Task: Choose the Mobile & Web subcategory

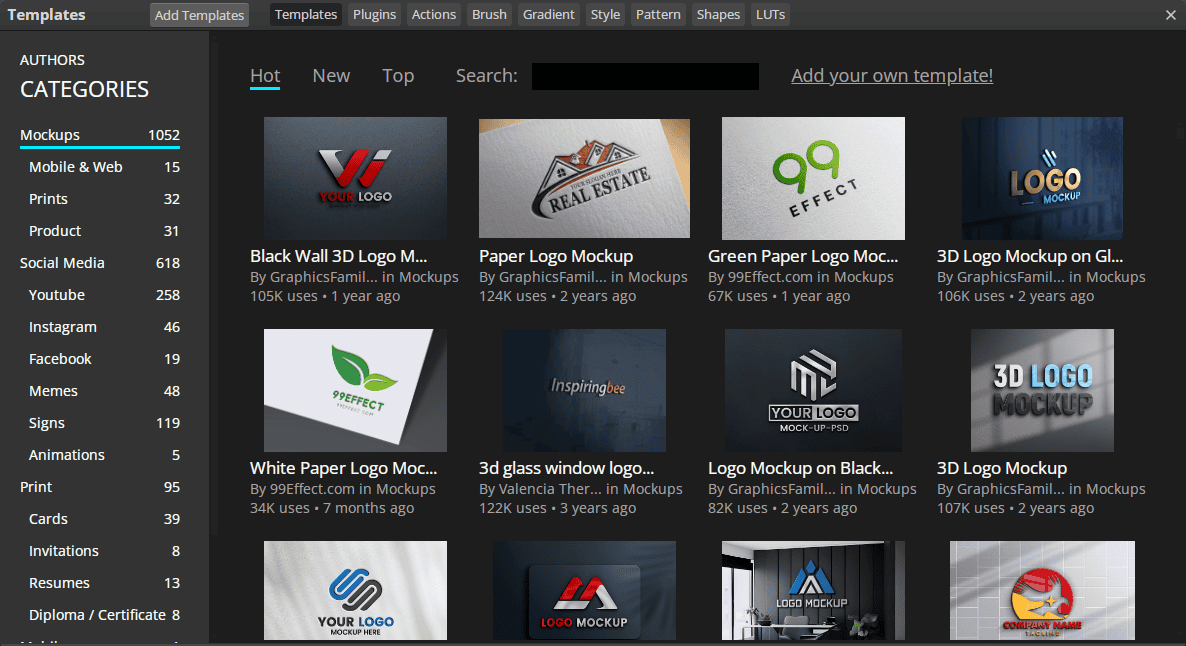Action: click(104, 167)
